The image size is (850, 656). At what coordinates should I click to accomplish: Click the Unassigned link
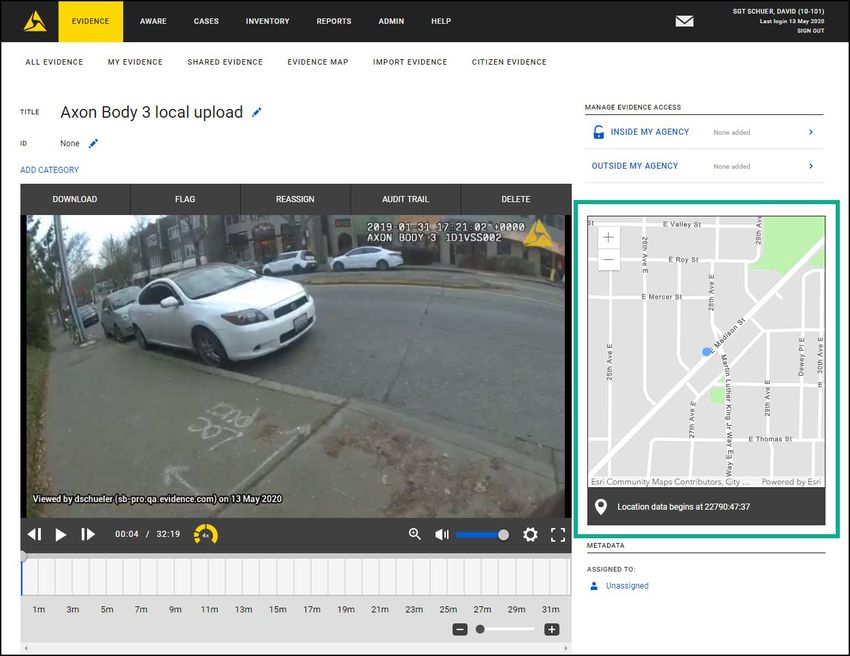(627, 586)
